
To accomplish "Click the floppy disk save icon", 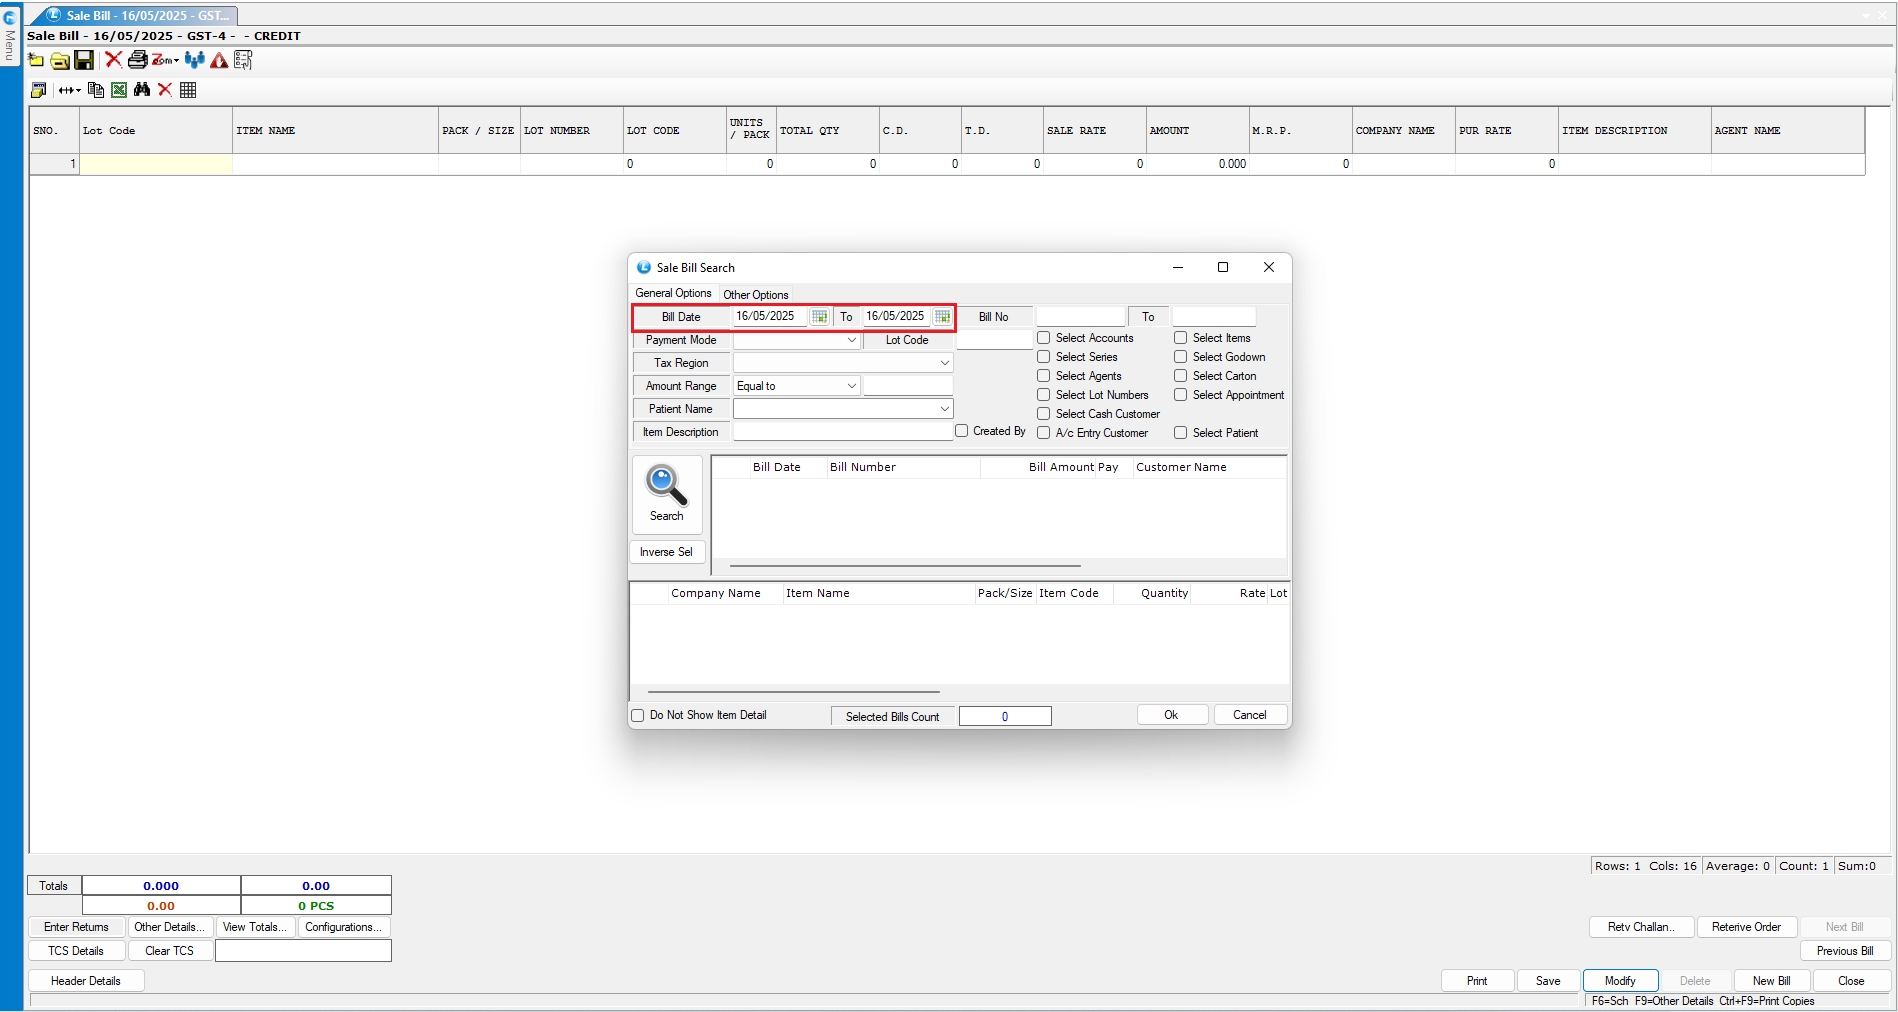I will pyautogui.click(x=85, y=61).
